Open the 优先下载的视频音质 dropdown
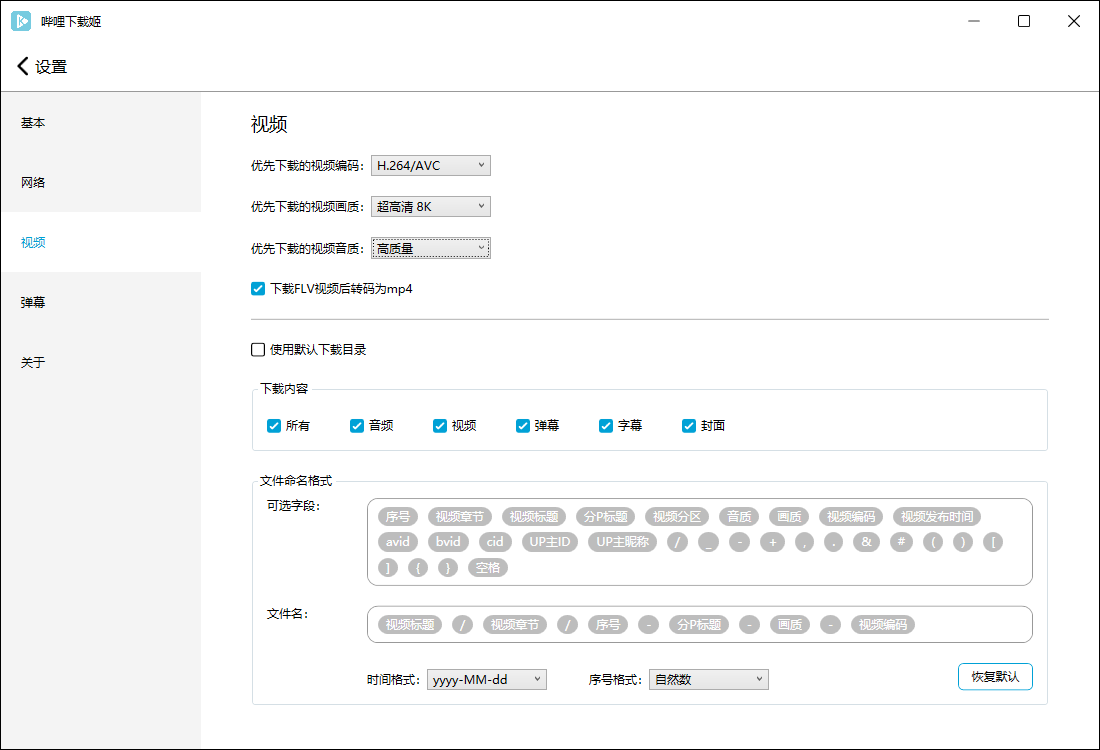Image resolution: width=1100 pixels, height=750 pixels. [x=430, y=248]
